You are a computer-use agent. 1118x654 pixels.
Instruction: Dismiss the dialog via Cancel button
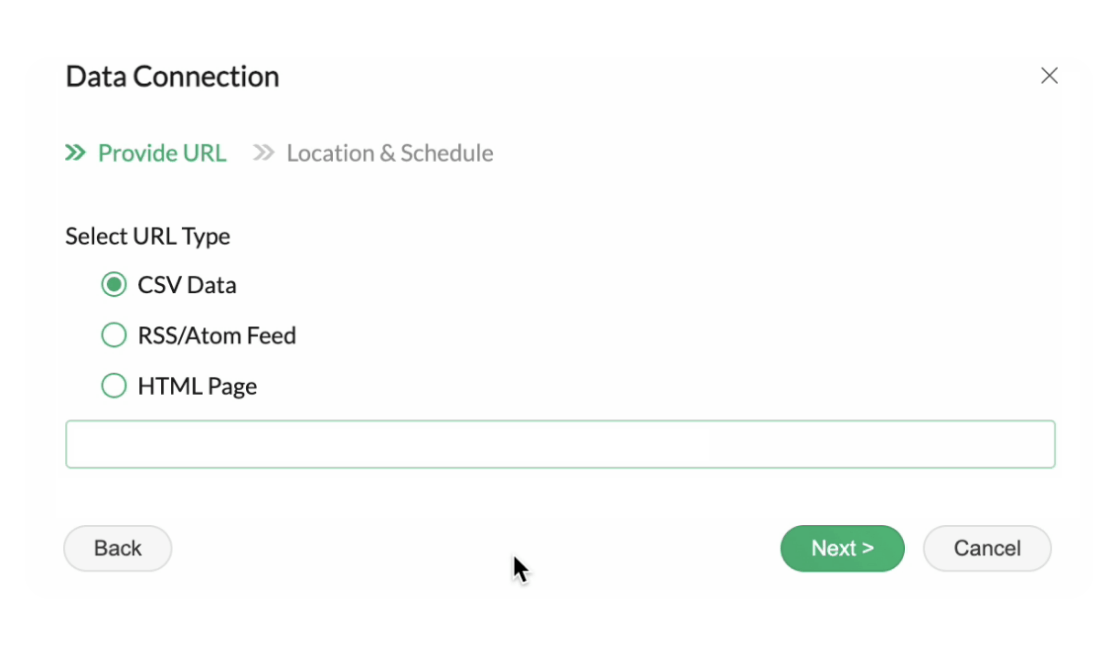tap(987, 548)
